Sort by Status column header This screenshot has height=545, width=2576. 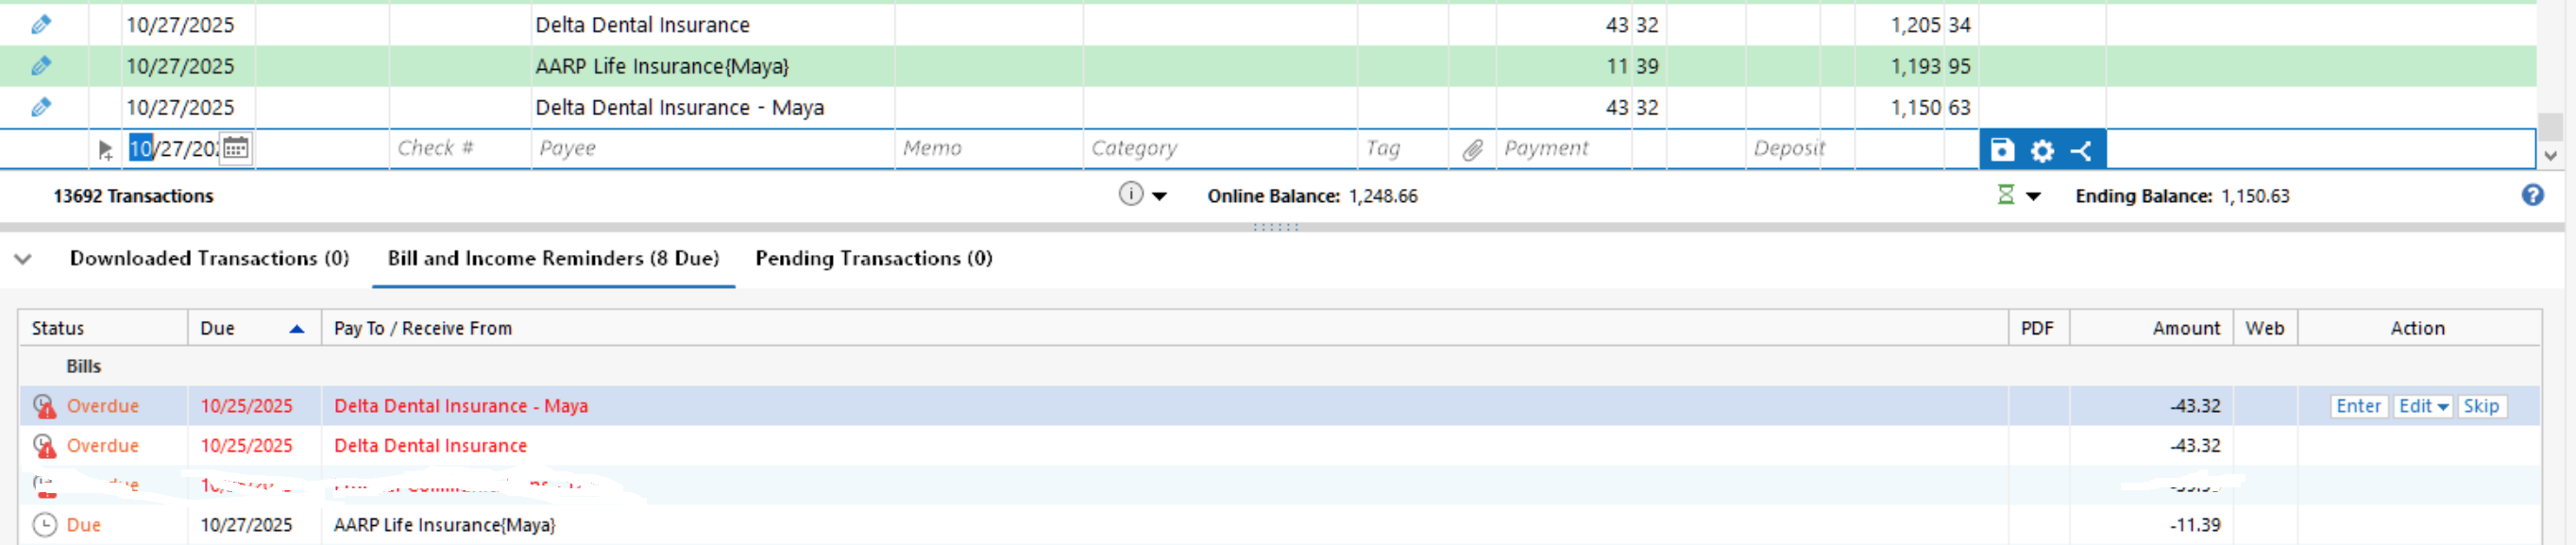click(x=103, y=328)
